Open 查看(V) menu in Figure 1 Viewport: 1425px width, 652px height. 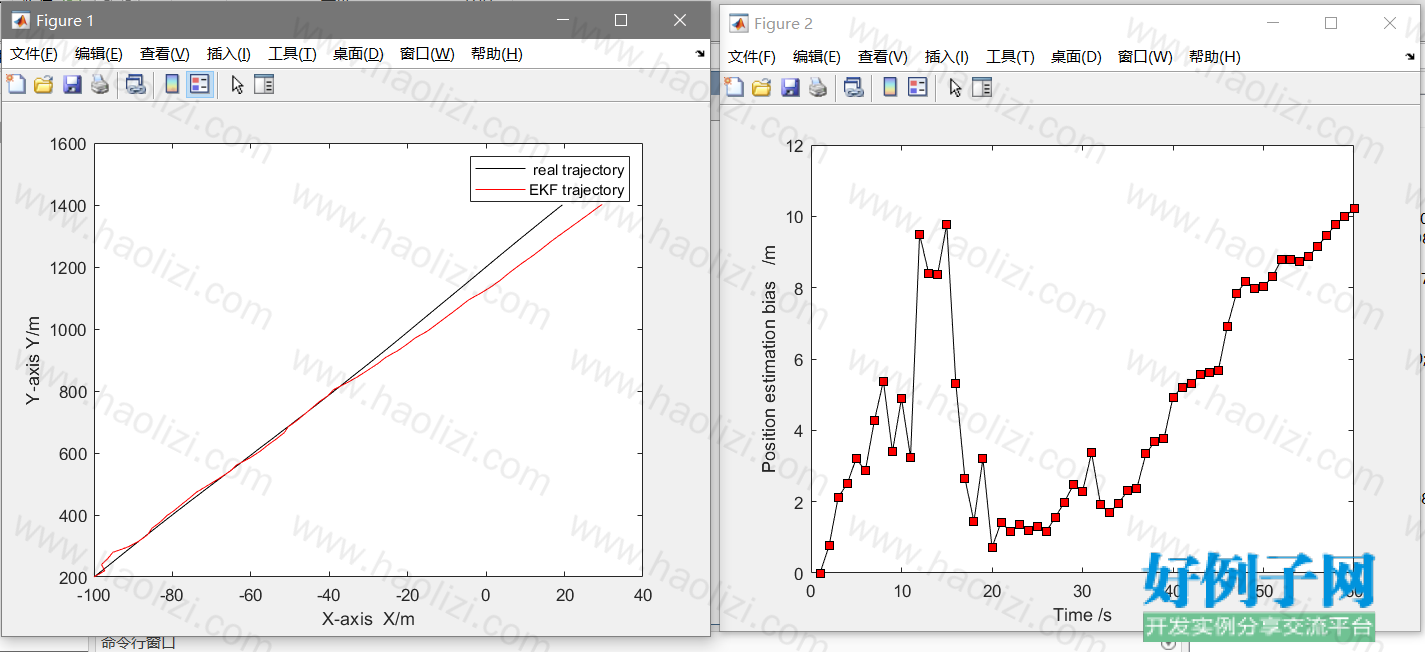164,54
